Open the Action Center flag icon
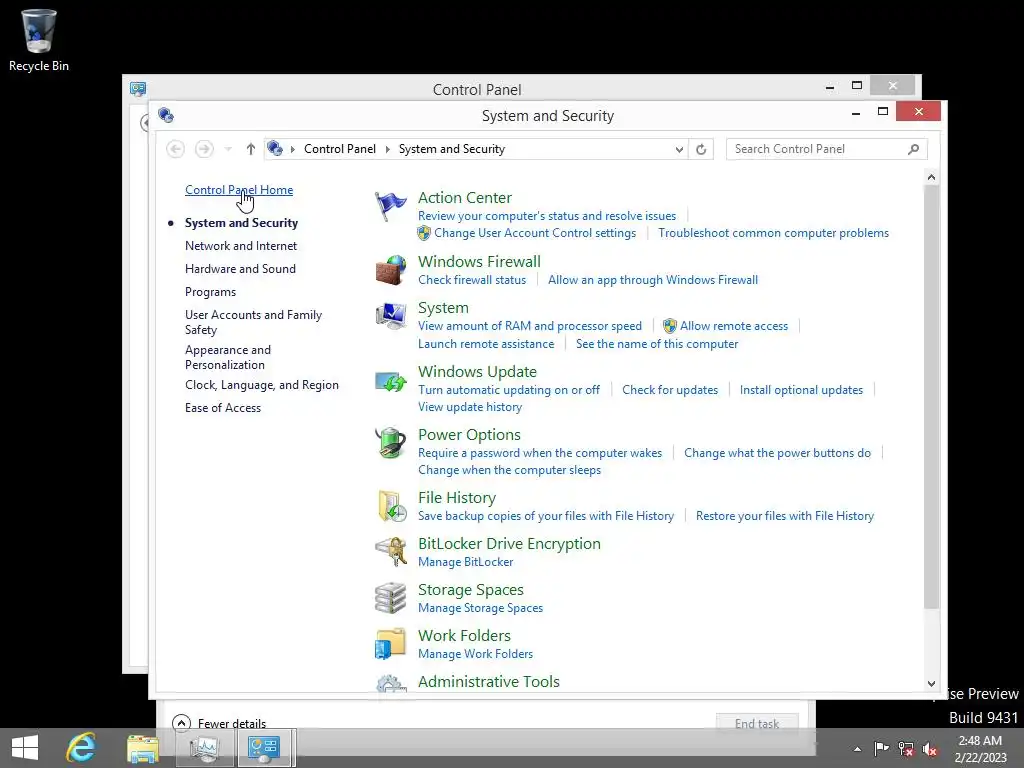Image resolution: width=1024 pixels, height=768 pixels. [x=391, y=206]
